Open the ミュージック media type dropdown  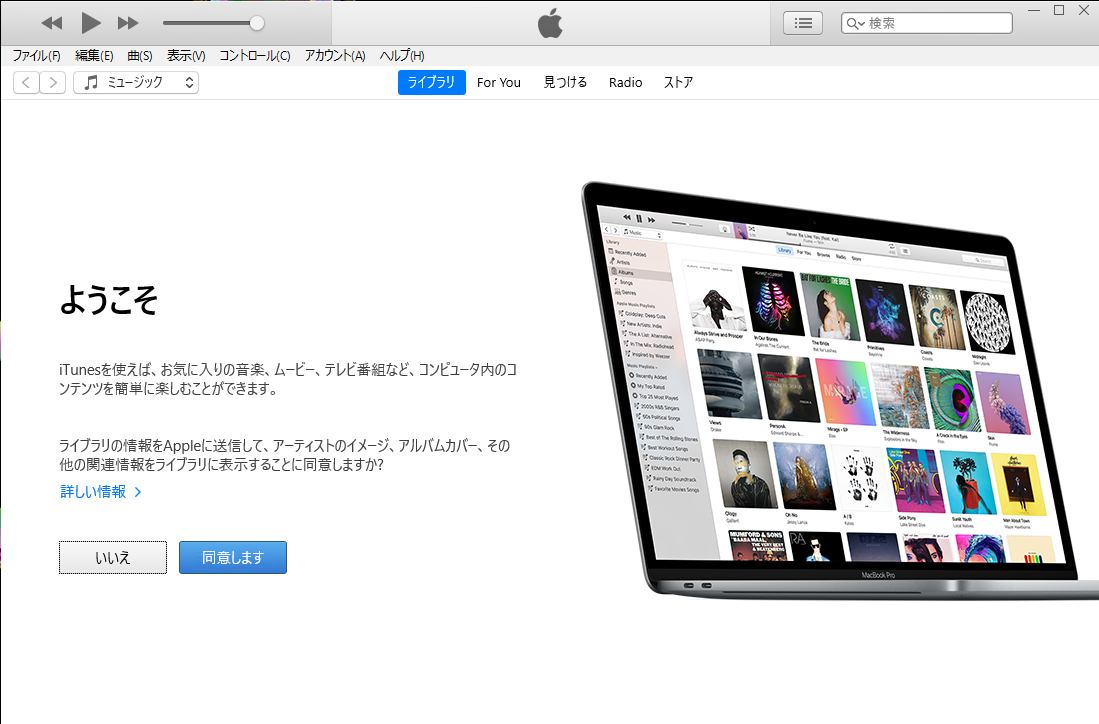pyautogui.click(x=136, y=83)
